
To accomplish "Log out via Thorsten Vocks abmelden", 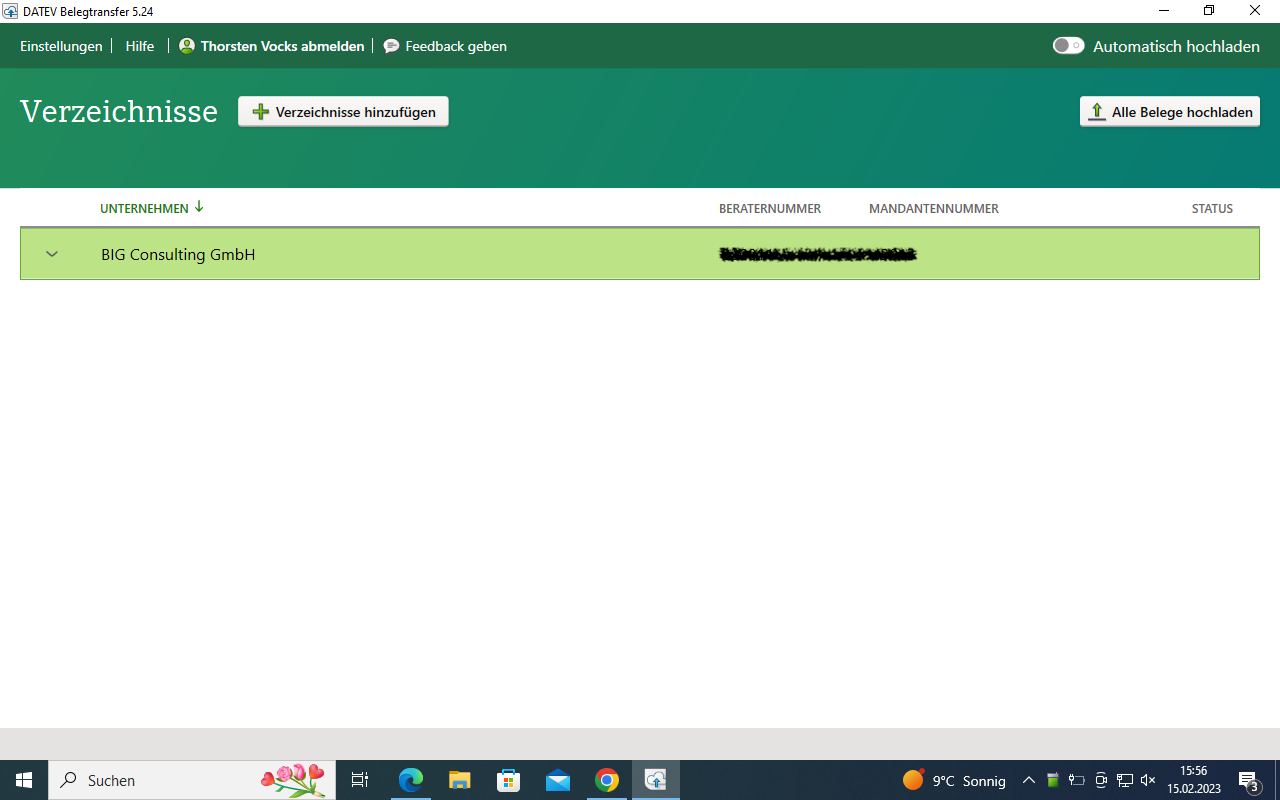I will [x=272, y=46].
